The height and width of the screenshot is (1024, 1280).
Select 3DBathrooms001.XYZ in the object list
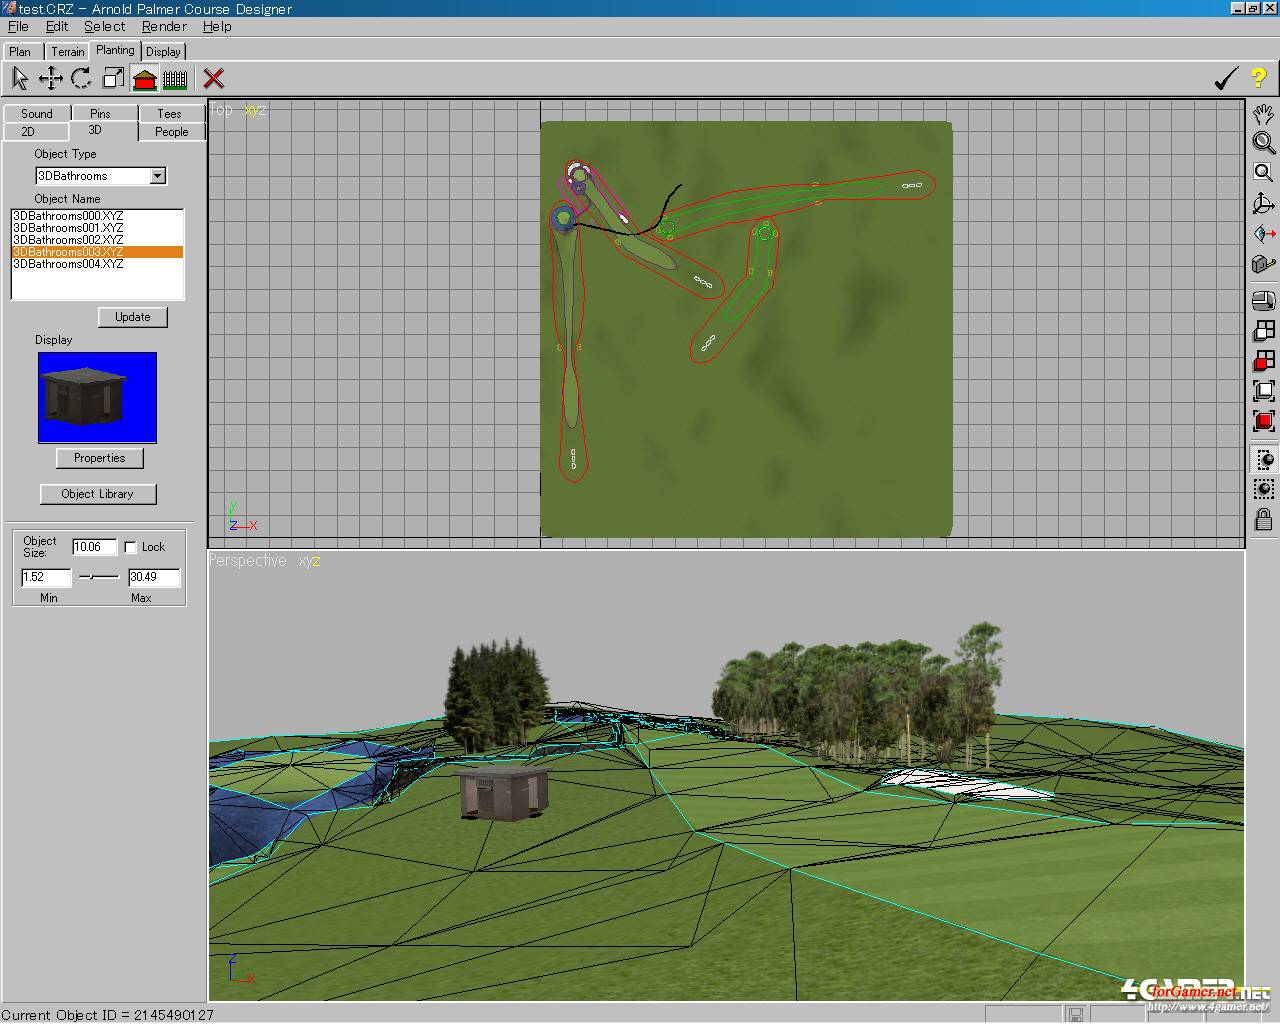68,228
